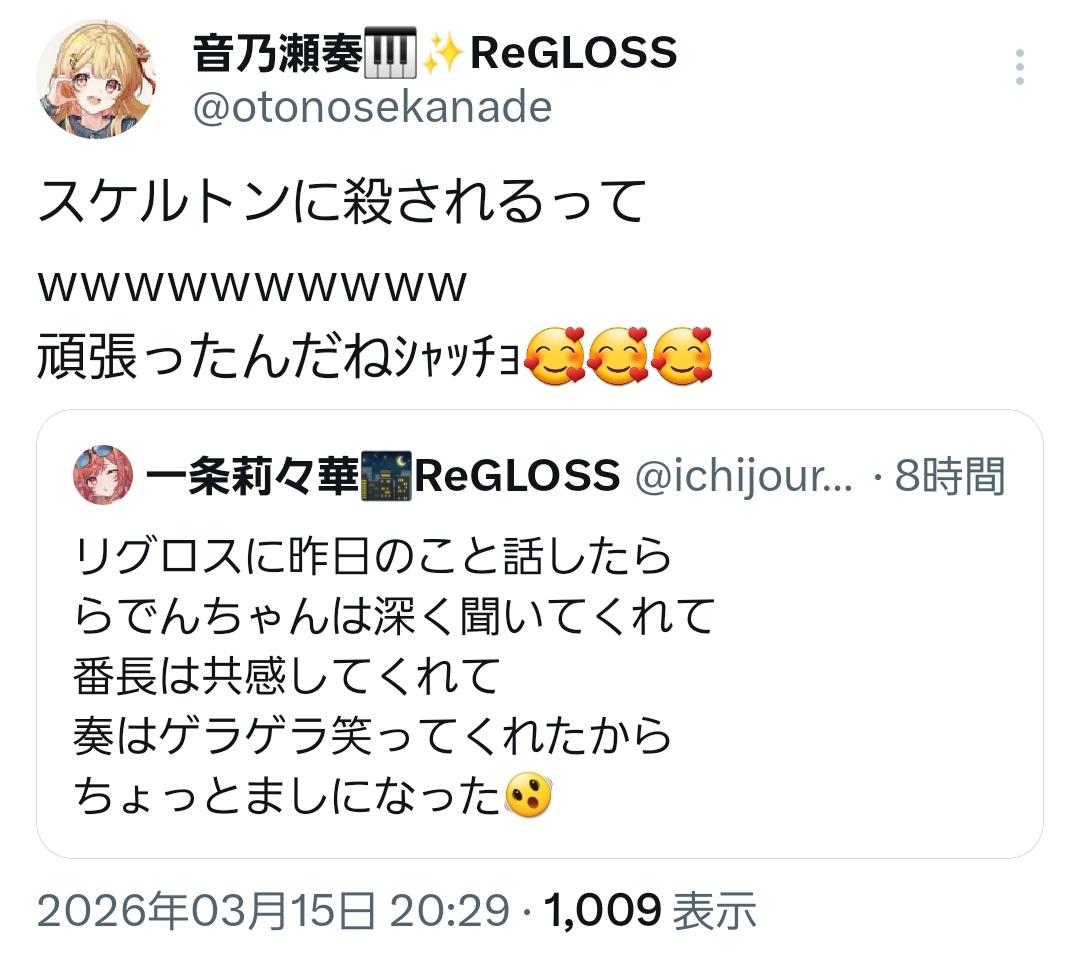1080x962 pixels.
Task: Select the last smiling hearts emoji
Action: point(681,356)
